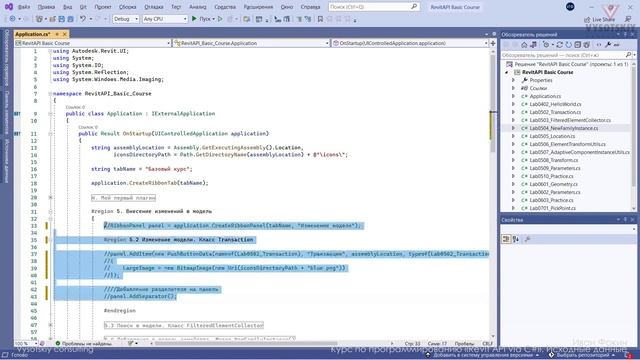Toggle Alphabetical sort in Свойства panel
This screenshot has width=640, height=360.
tap(516, 239)
